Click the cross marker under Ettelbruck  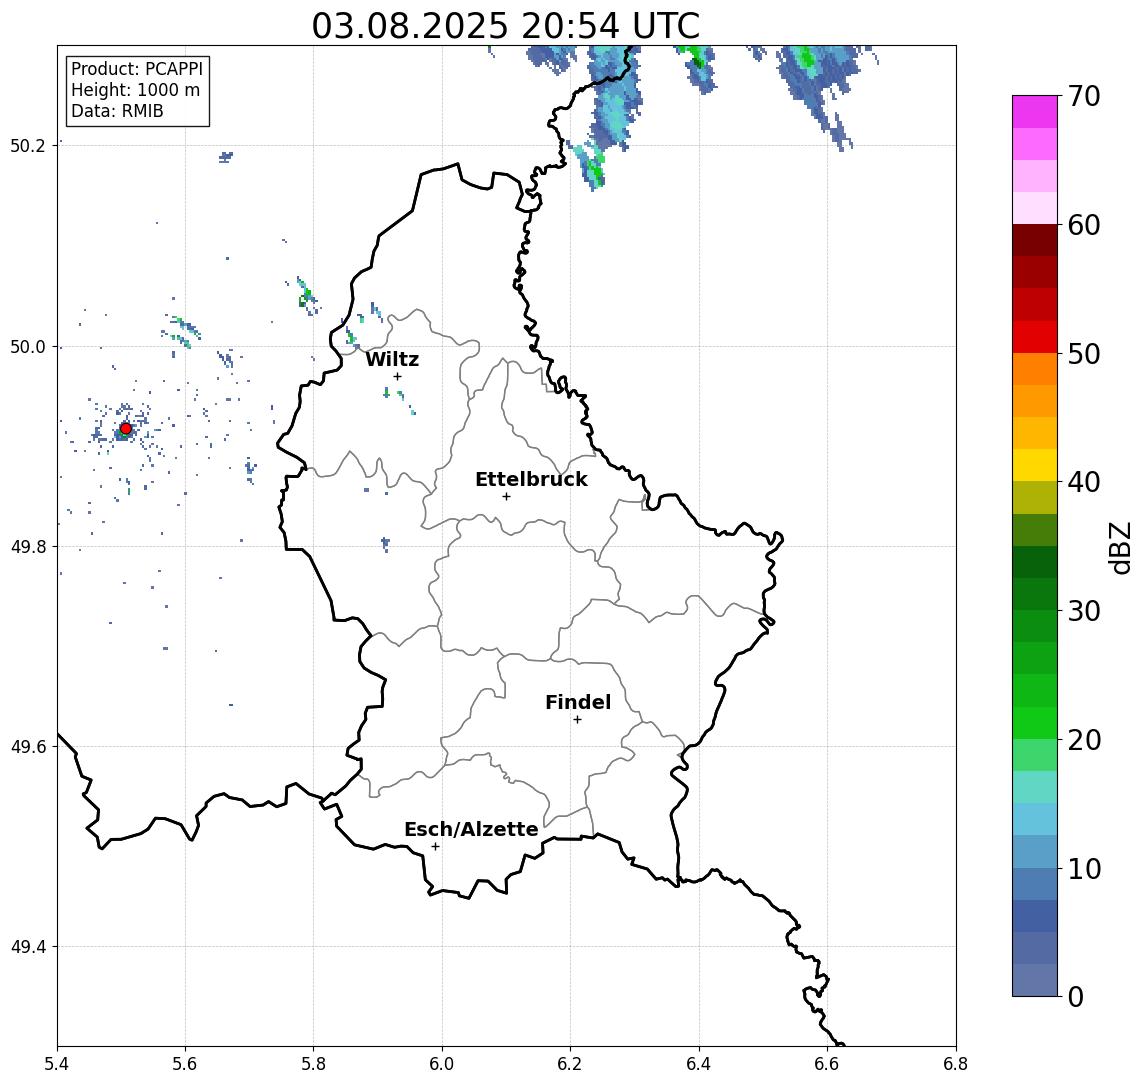(506, 497)
